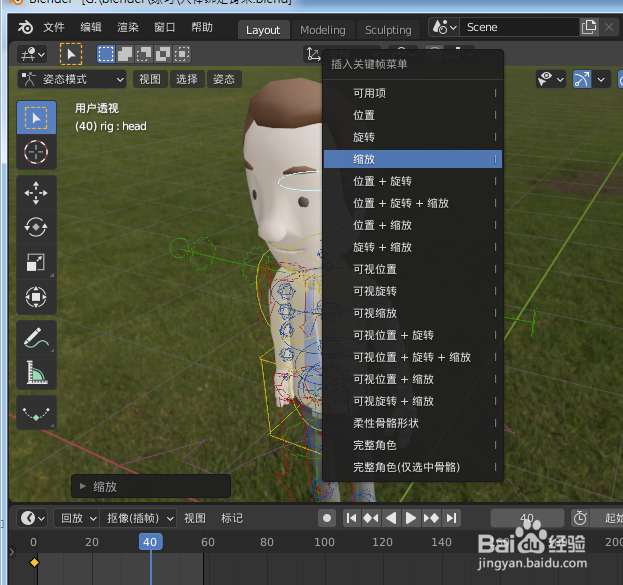
Task: Open the 渲染 menu
Action: [x=128, y=27]
